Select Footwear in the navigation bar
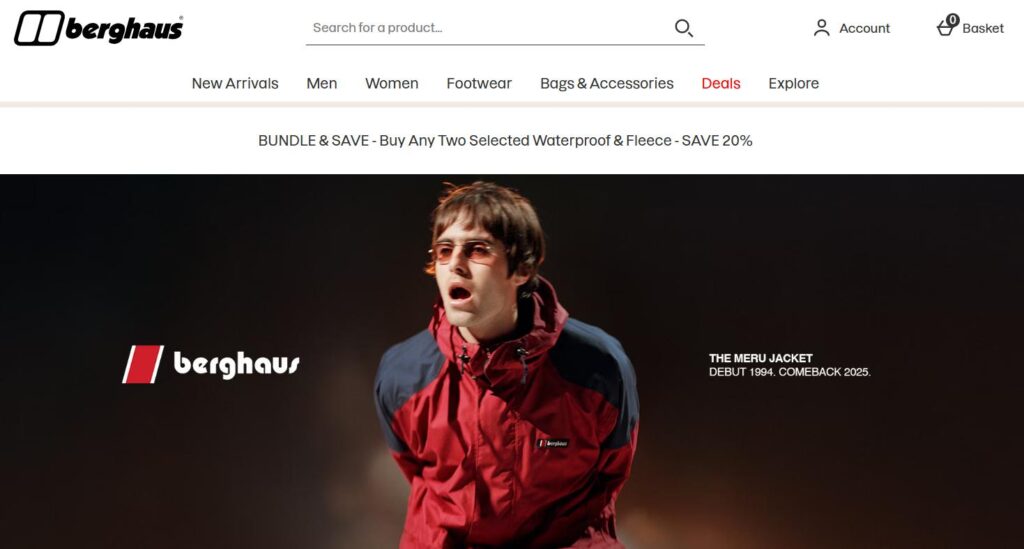This screenshot has height=549, width=1024. 479,84
